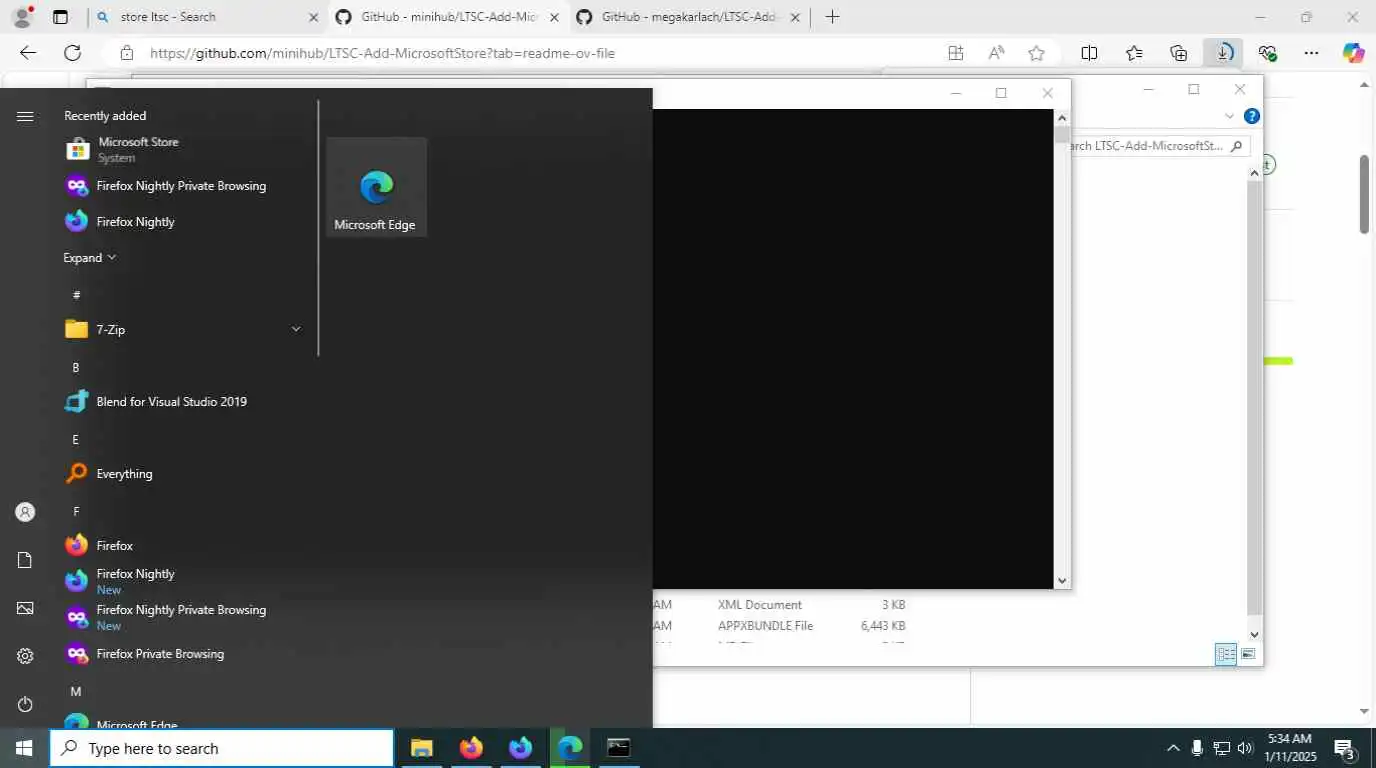Open the taskbar clock and date

click(x=1288, y=748)
